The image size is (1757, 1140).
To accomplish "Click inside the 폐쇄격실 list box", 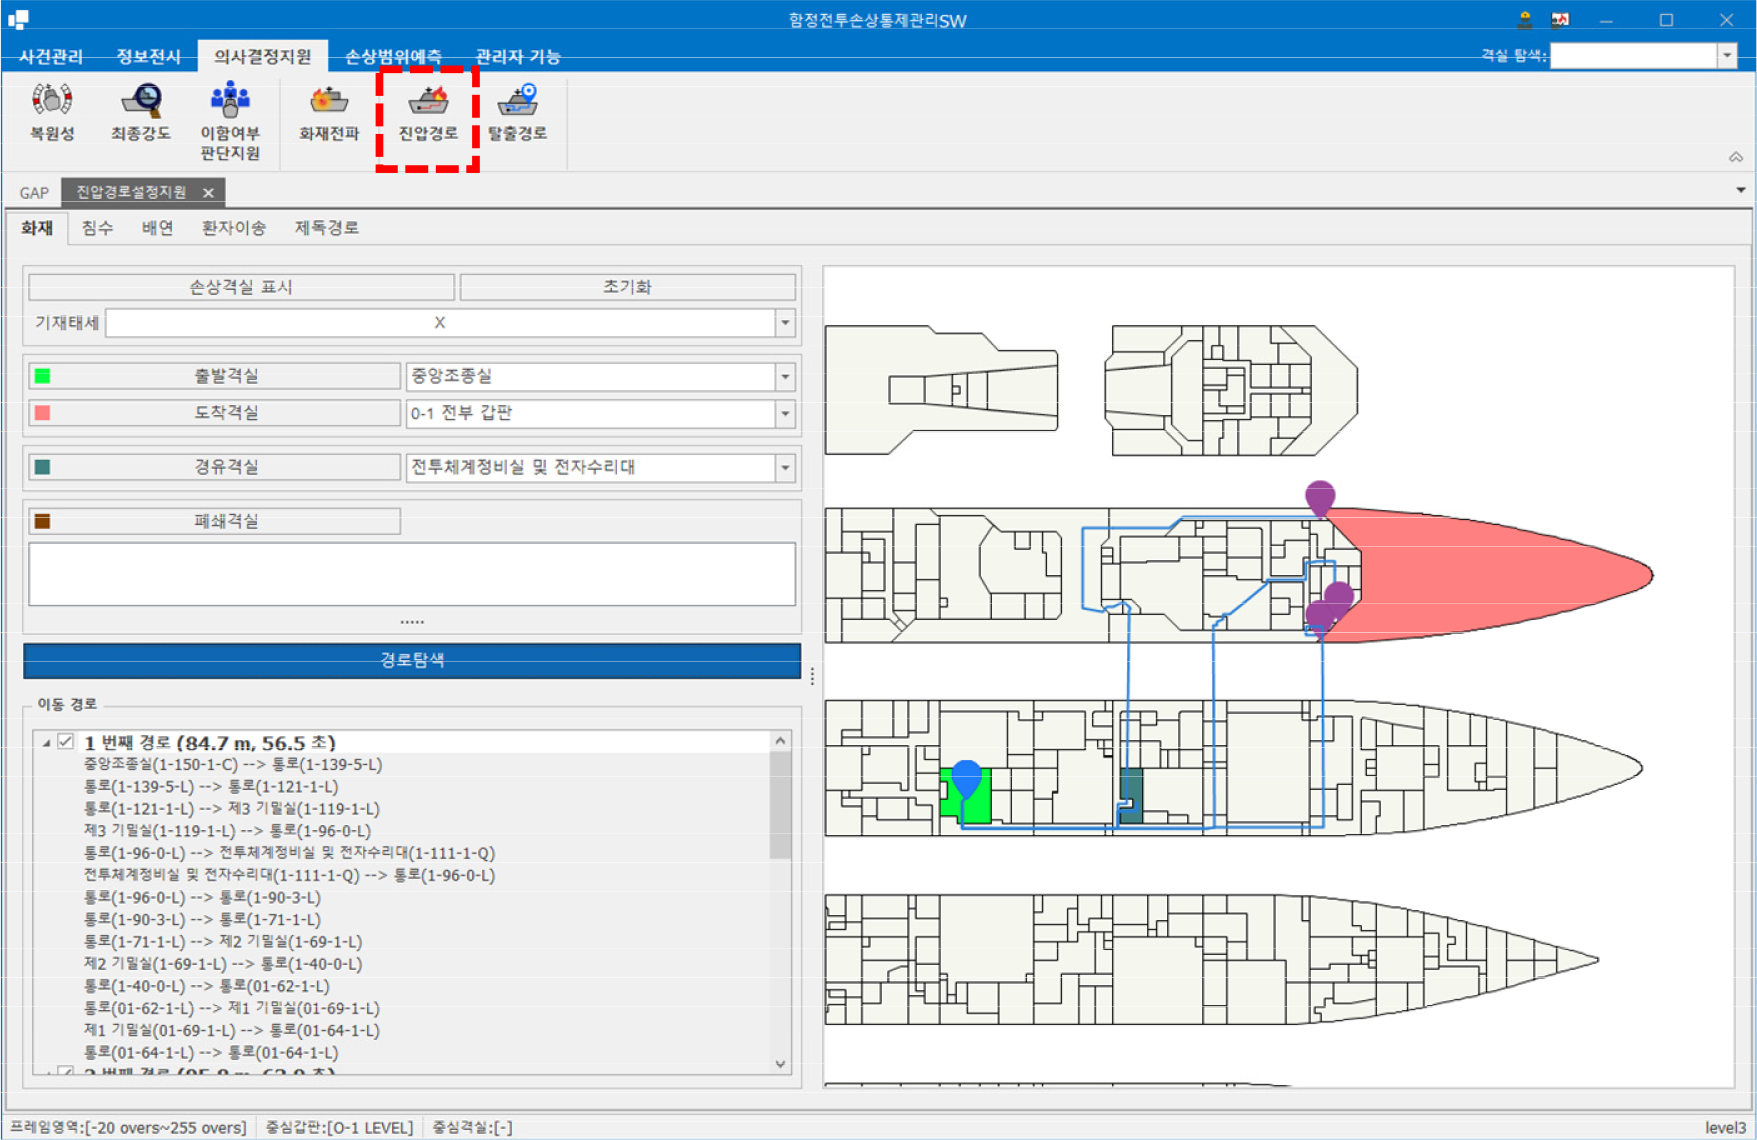I will coord(412,574).
